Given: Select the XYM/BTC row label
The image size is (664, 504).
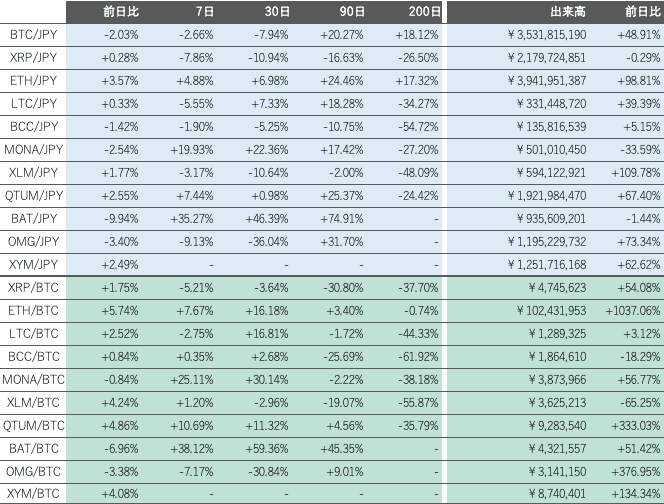Looking at the screenshot, I should (x=33, y=496).
